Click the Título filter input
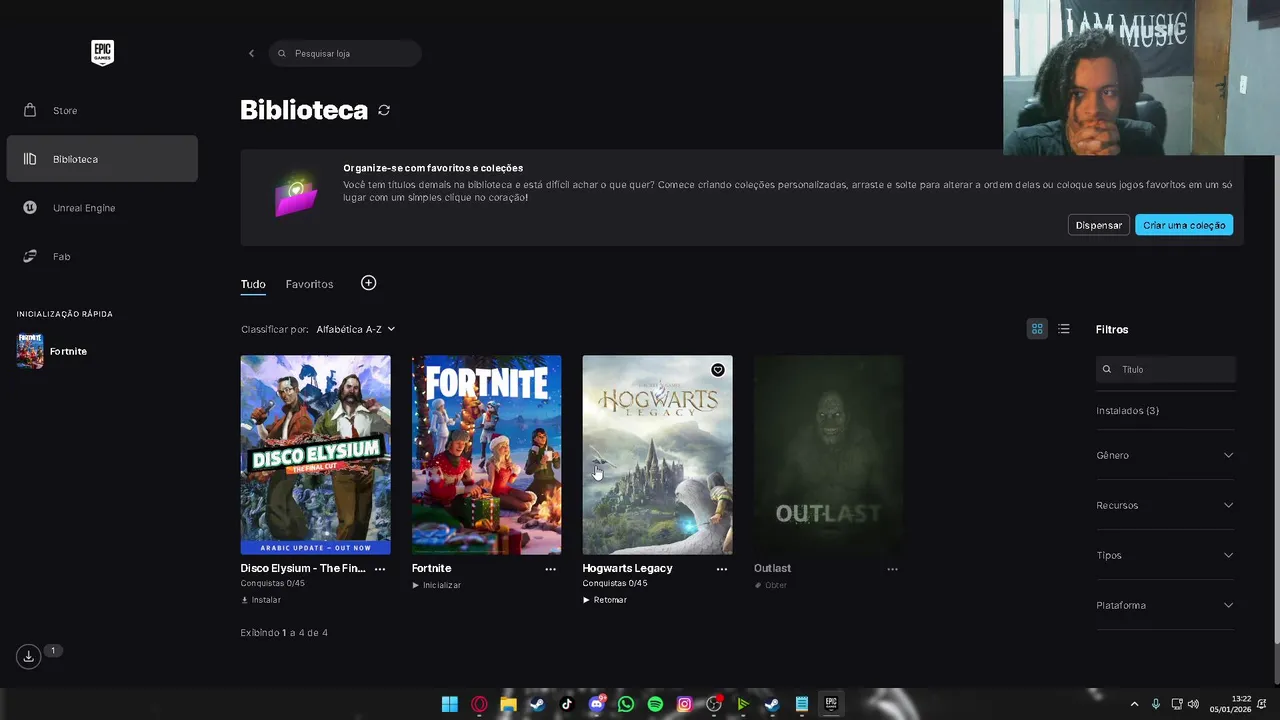The width and height of the screenshot is (1280, 720). 1166,369
